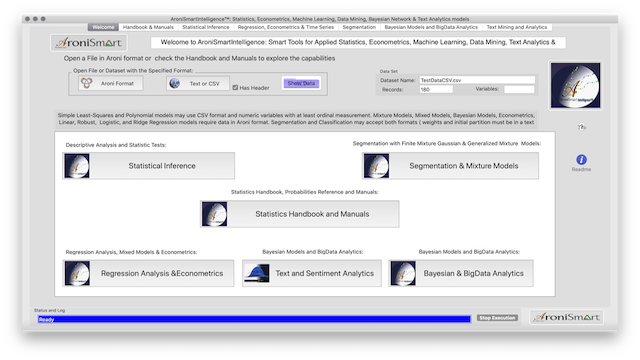Click the welcome message banner text
The height and width of the screenshot is (360, 640).
358,42
